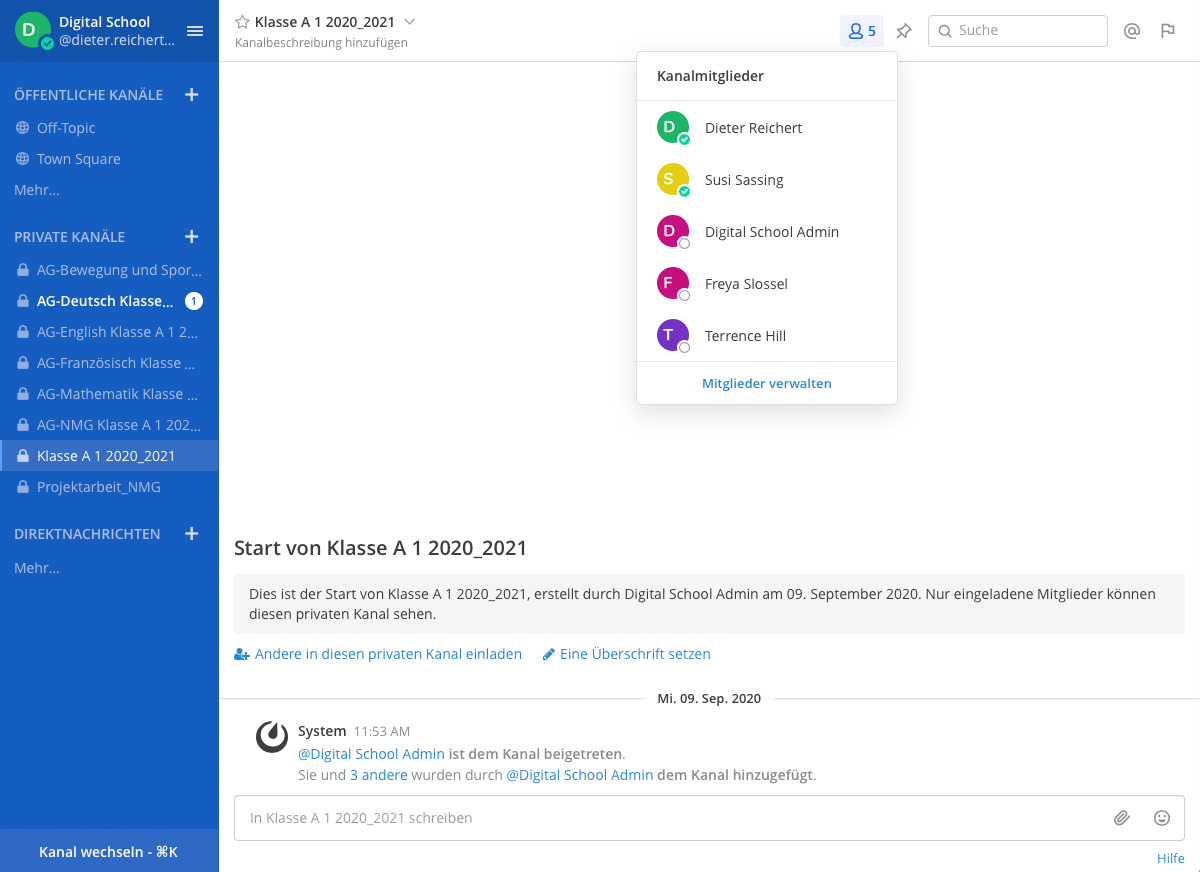Open the hamburger main menu
The image size is (1200, 872).
(x=195, y=31)
